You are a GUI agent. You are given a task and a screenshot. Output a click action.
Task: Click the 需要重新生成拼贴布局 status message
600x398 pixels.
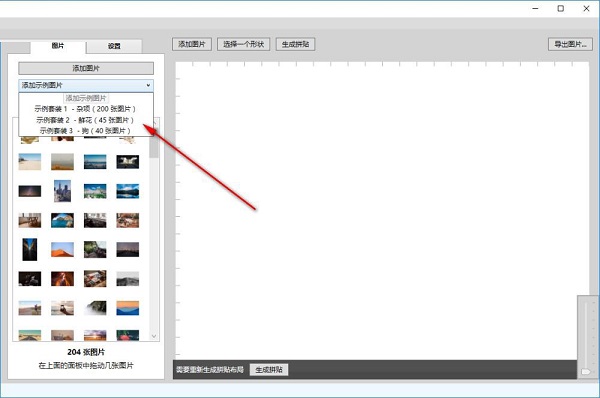coord(210,370)
